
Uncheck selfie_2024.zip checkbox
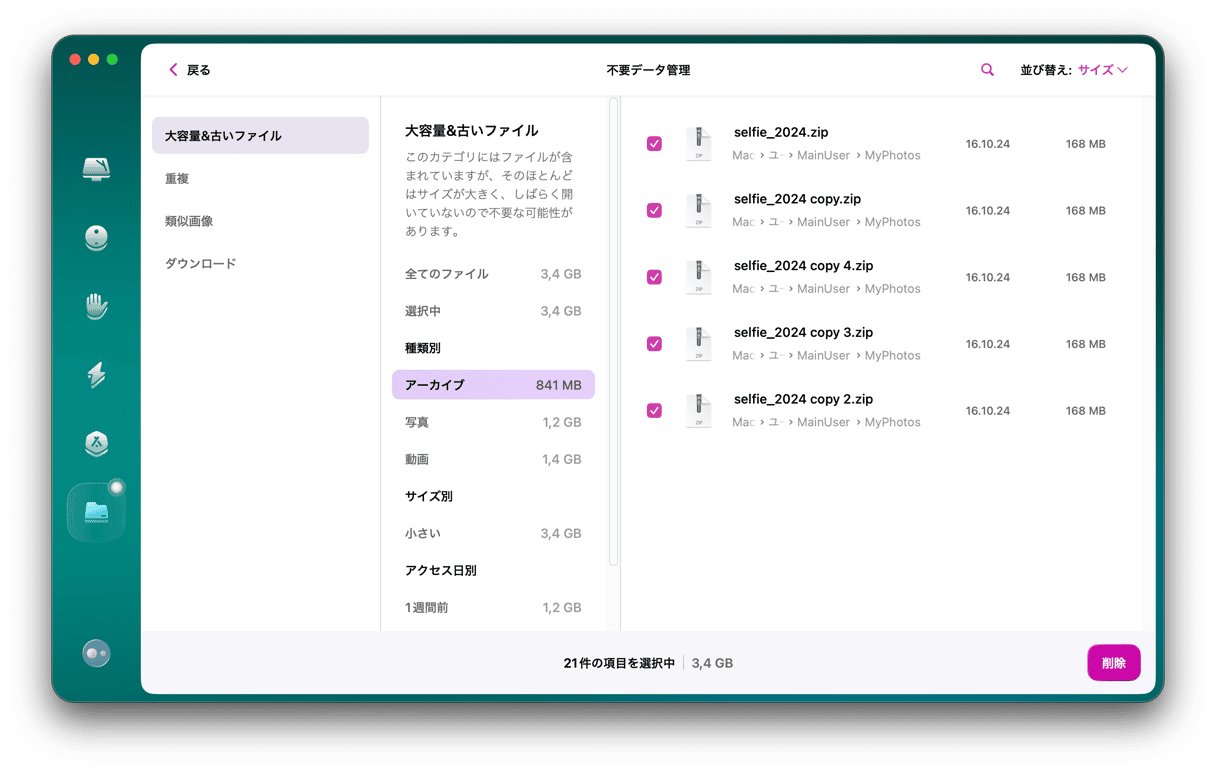click(x=654, y=144)
